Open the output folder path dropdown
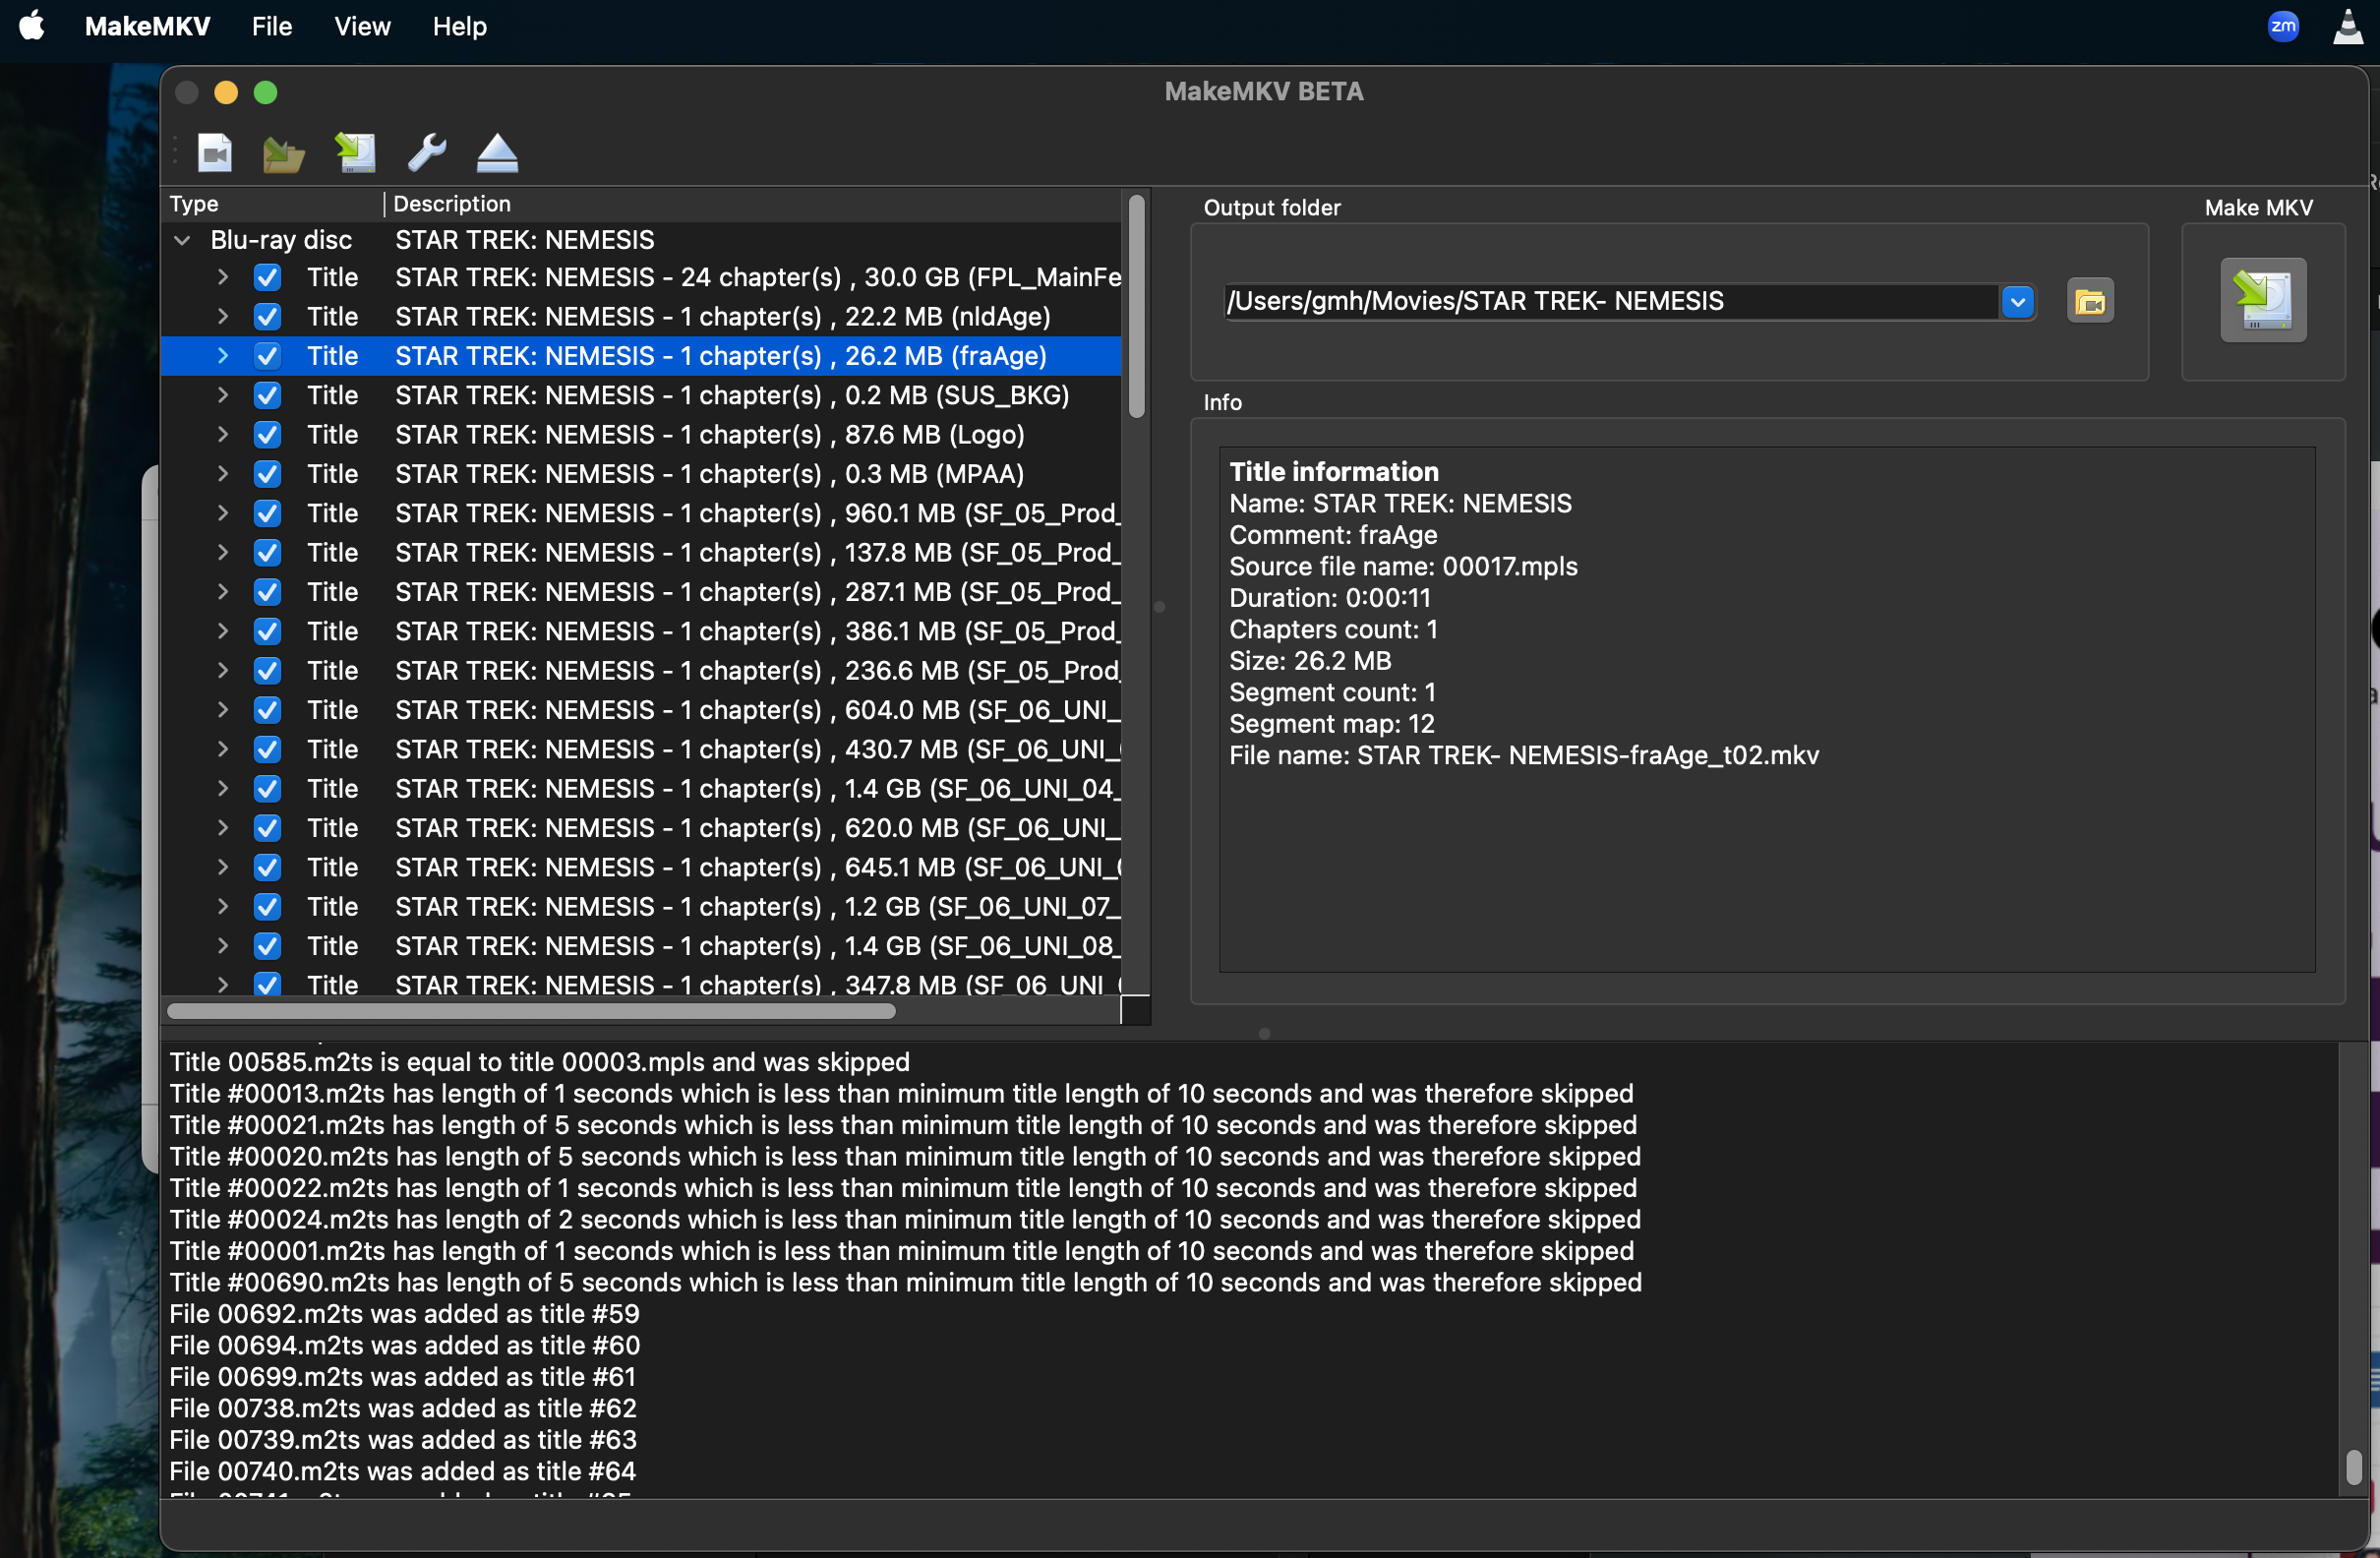2380x1558 pixels. tap(2017, 301)
